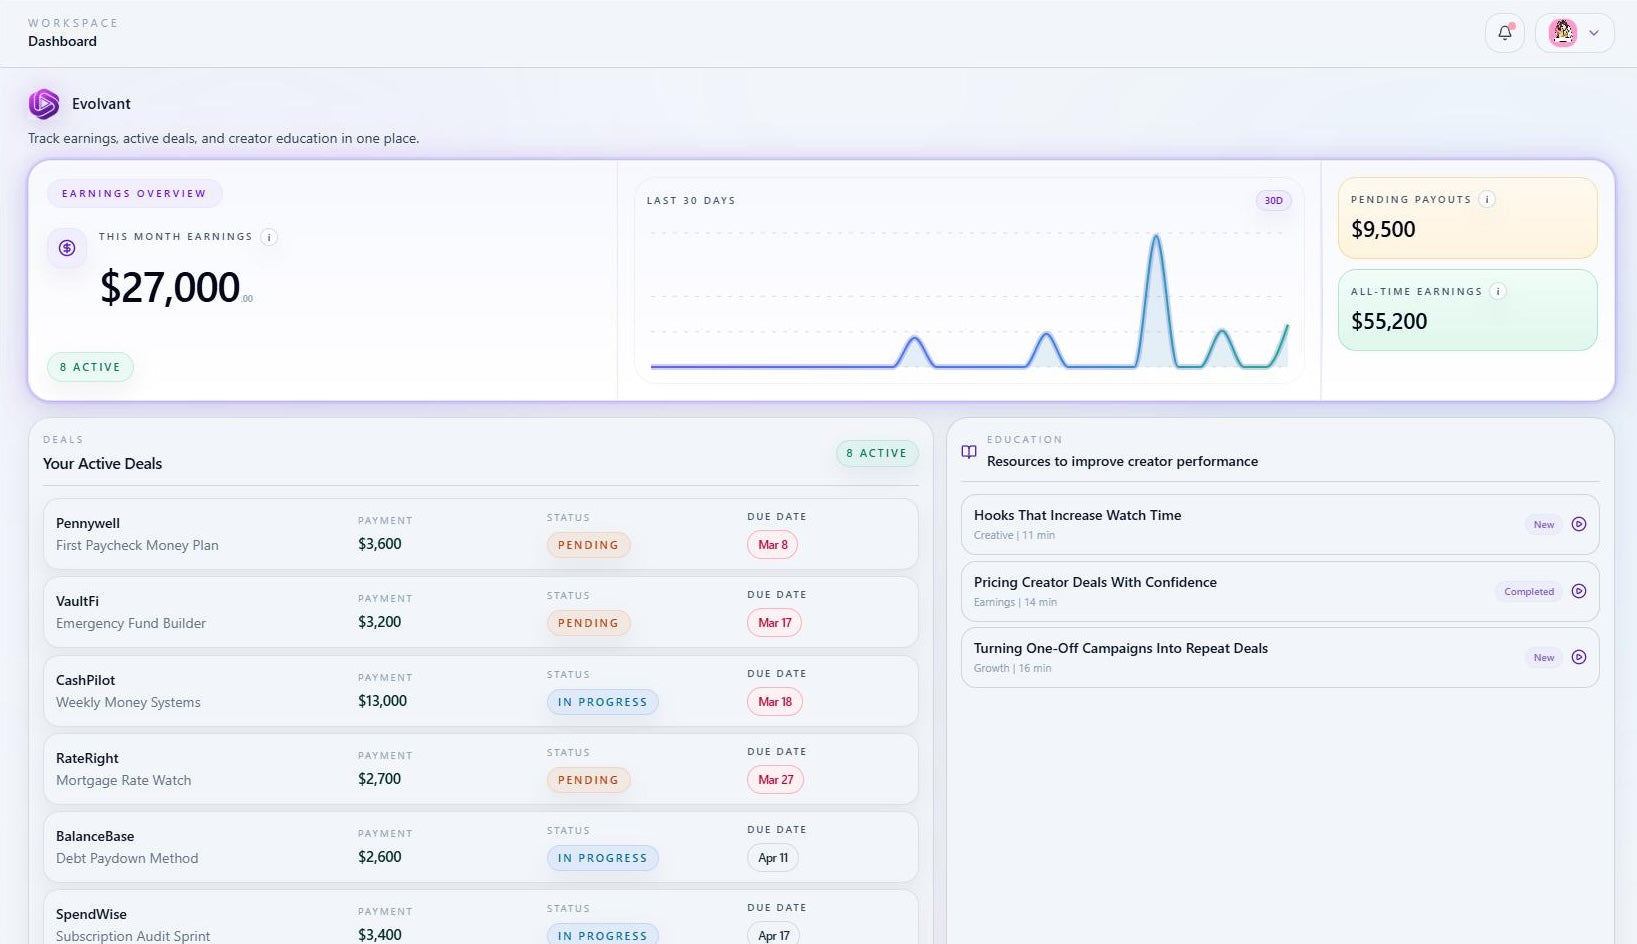Play Pricing Creator Deals With Confidence lesson
1637x944 pixels.
pos(1579,591)
